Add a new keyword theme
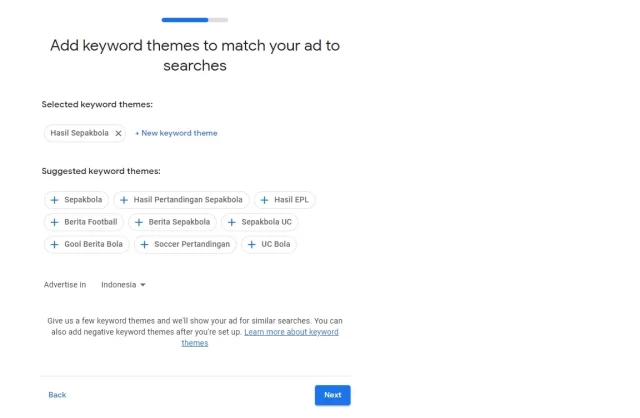Viewport: 640px width, 418px height. pos(176,133)
